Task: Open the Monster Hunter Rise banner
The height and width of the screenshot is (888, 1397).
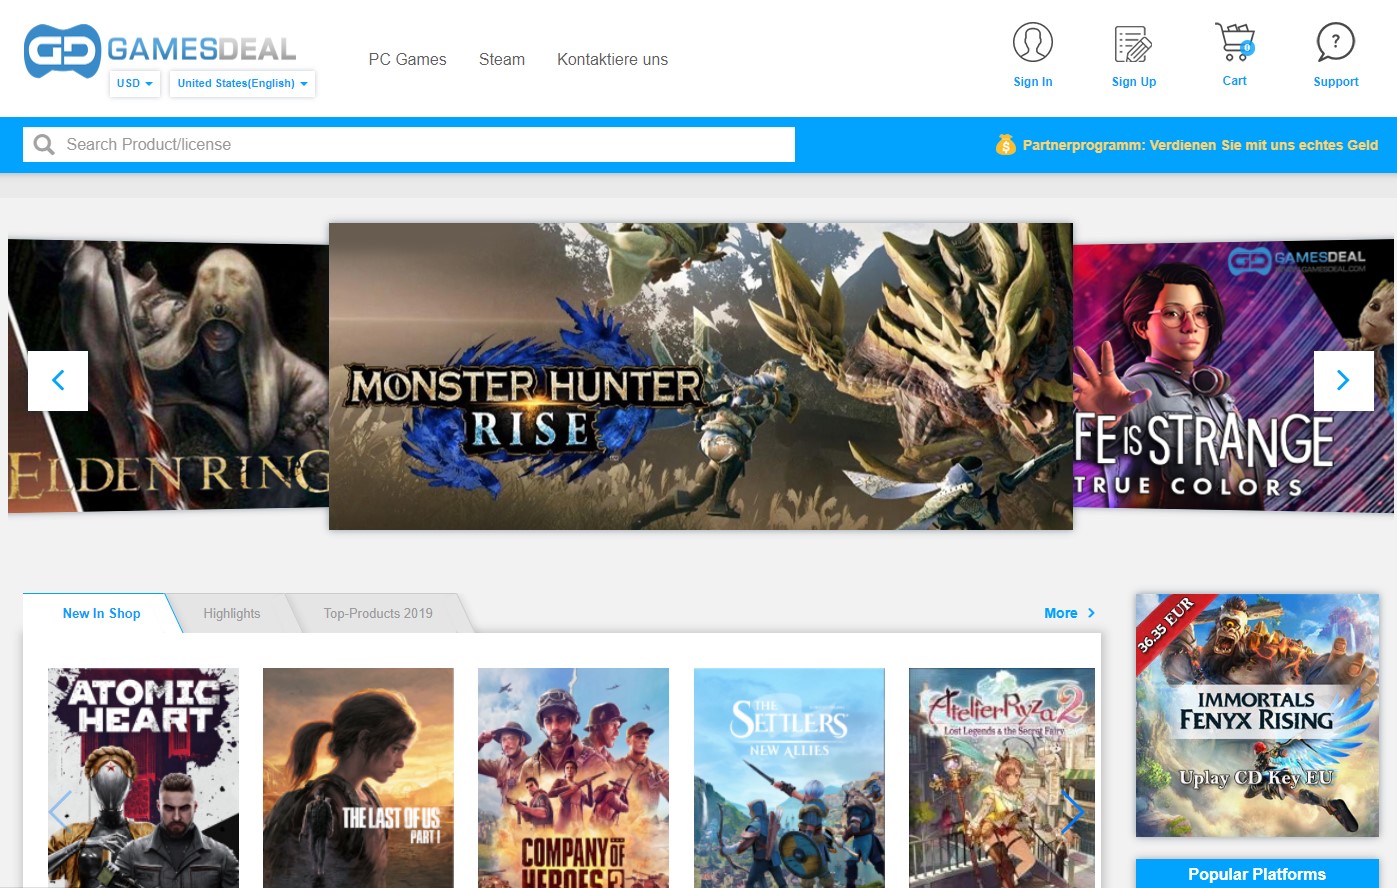Action: point(701,376)
